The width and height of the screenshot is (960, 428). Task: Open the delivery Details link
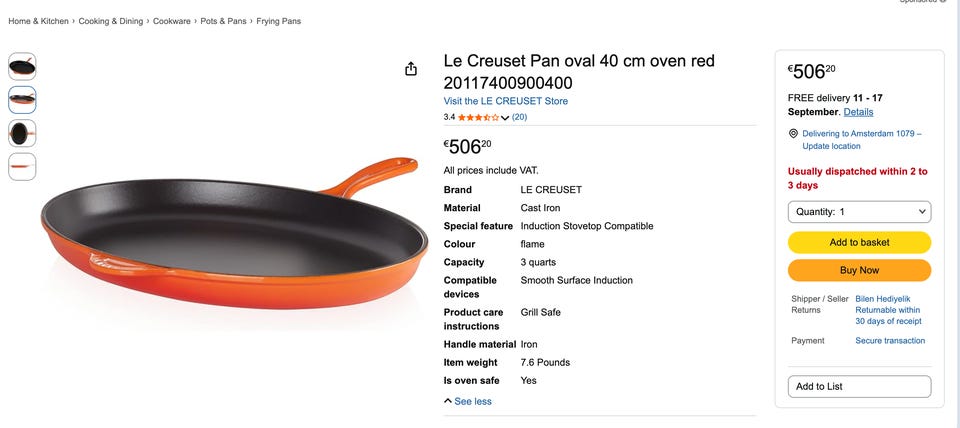coord(858,112)
